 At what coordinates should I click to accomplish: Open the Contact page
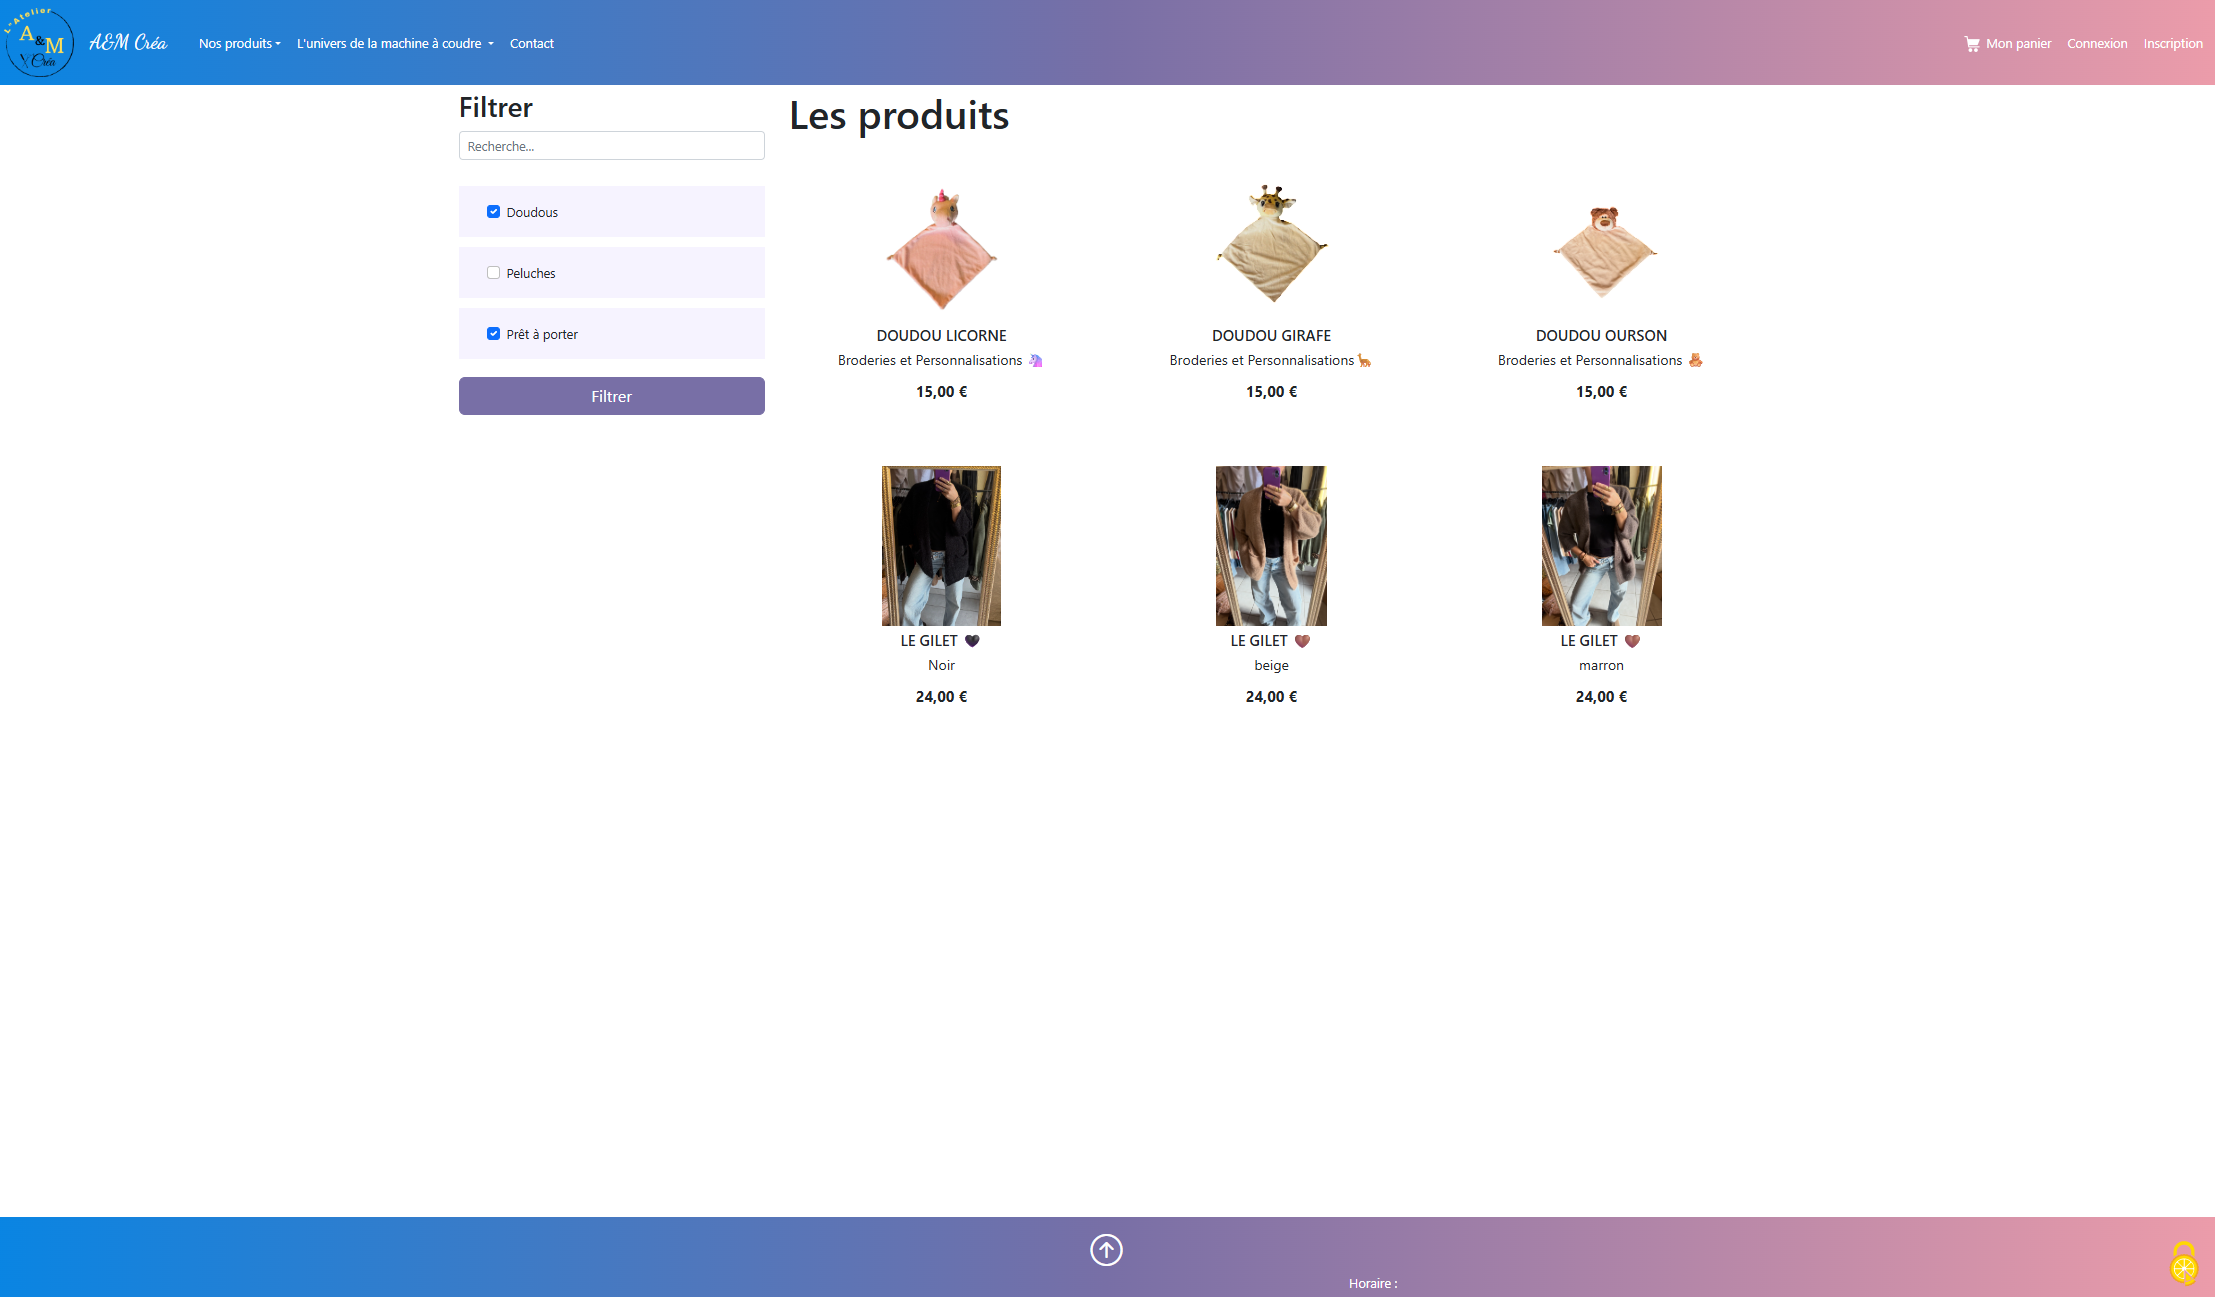tap(532, 44)
